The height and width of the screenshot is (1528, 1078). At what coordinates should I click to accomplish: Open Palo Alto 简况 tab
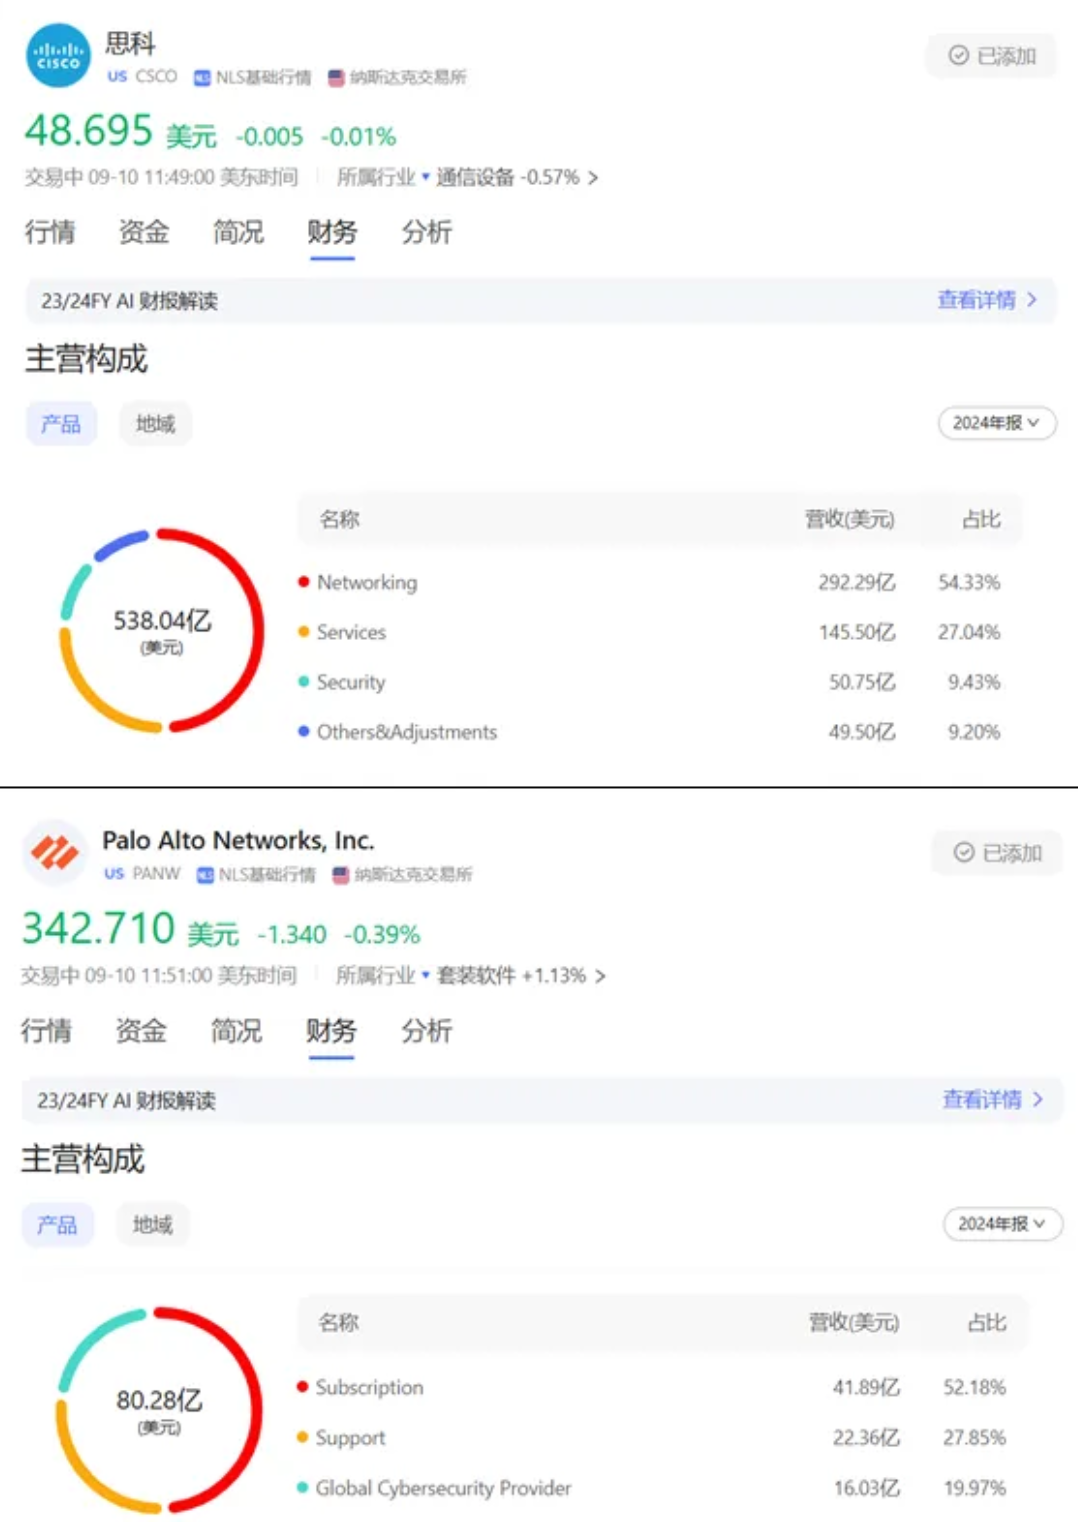236,1031
